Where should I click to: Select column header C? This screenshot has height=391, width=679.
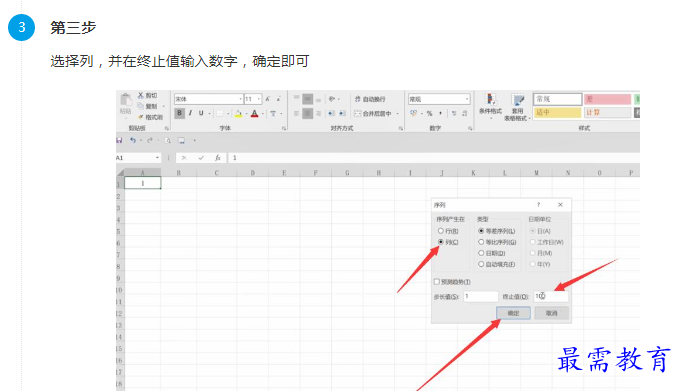tap(217, 173)
